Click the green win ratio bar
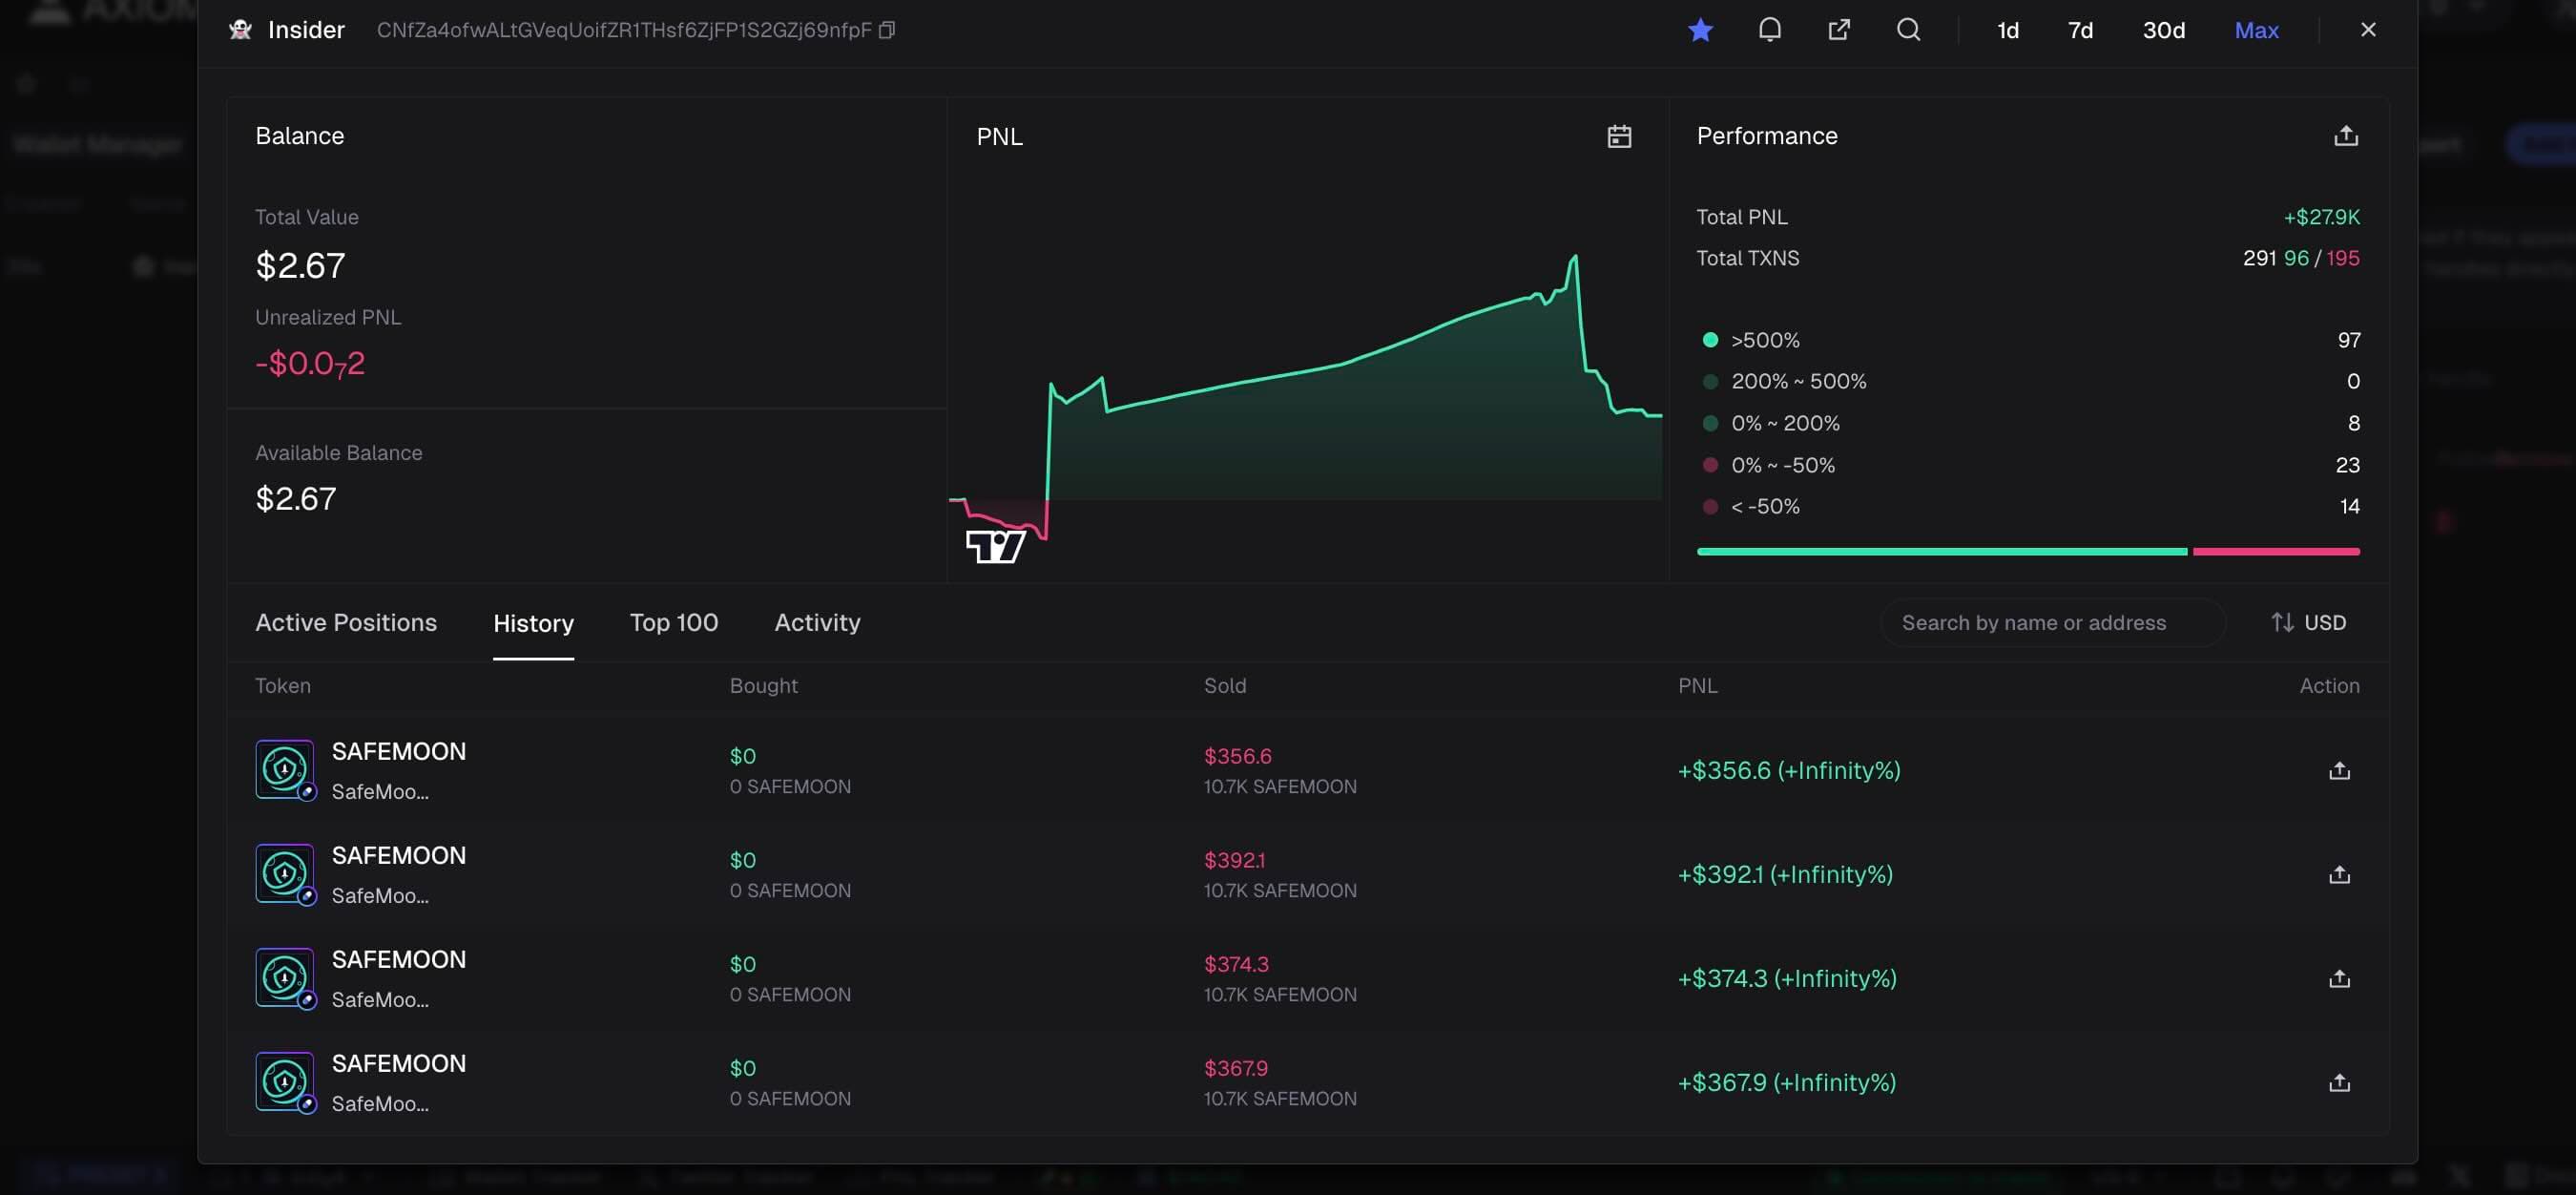The image size is (2576, 1195). [x=1942, y=551]
